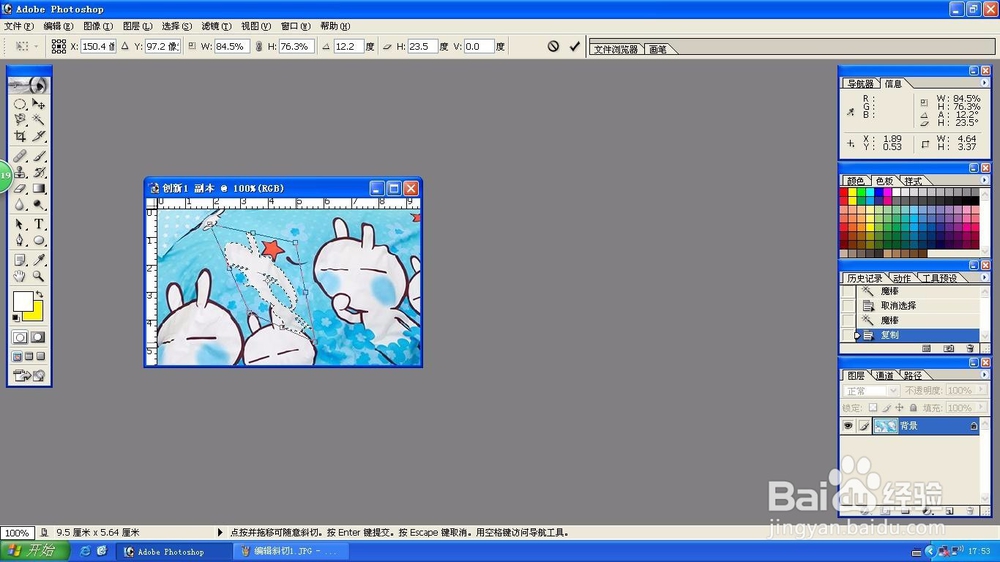The image size is (1000, 562).
Task: Cancel the transform with the no-entry icon
Action: pyautogui.click(x=553, y=46)
